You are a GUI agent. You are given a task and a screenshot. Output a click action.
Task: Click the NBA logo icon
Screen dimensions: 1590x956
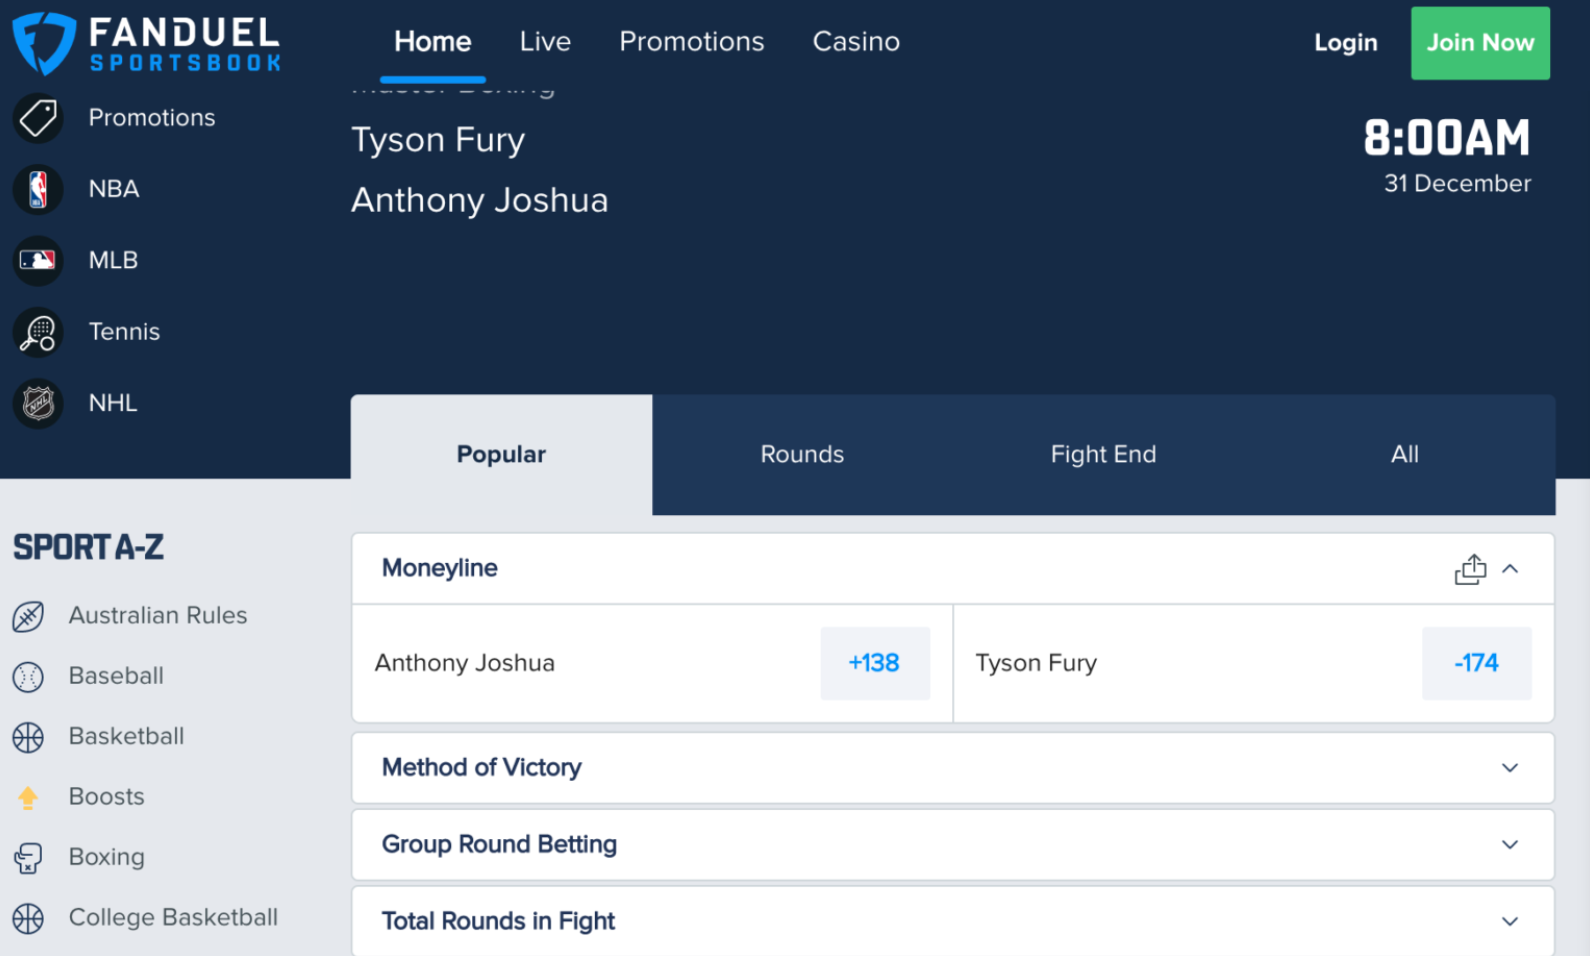click(38, 189)
